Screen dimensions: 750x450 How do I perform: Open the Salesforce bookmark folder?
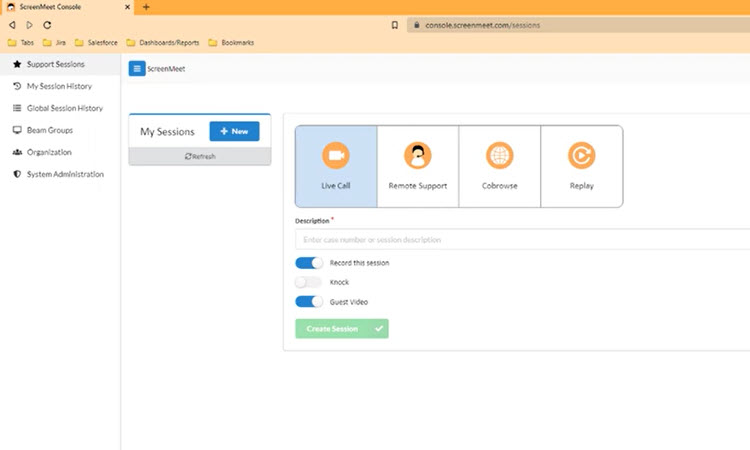pyautogui.click(x=96, y=43)
